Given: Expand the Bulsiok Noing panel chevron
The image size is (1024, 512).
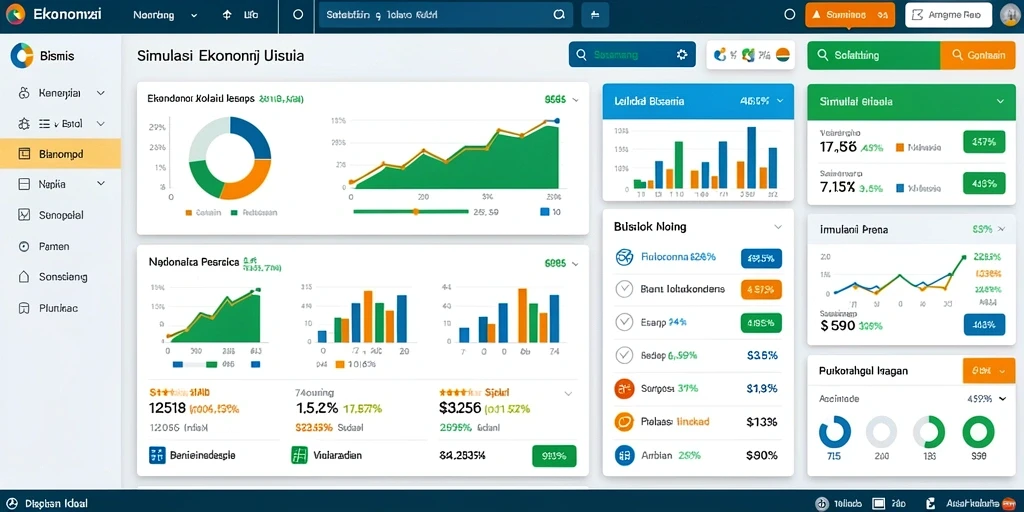Looking at the screenshot, I should pyautogui.click(x=778, y=227).
